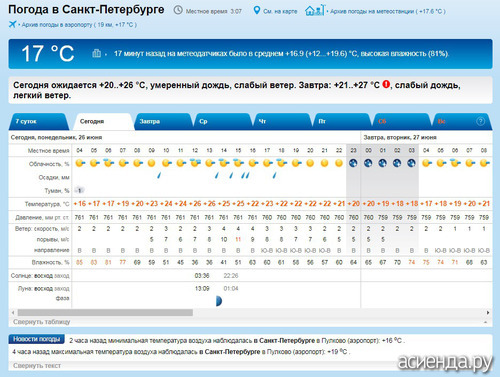Image resolution: width=500 pixels, height=377 pixels.
Task: Click the map pin icon
Action: (256, 10)
